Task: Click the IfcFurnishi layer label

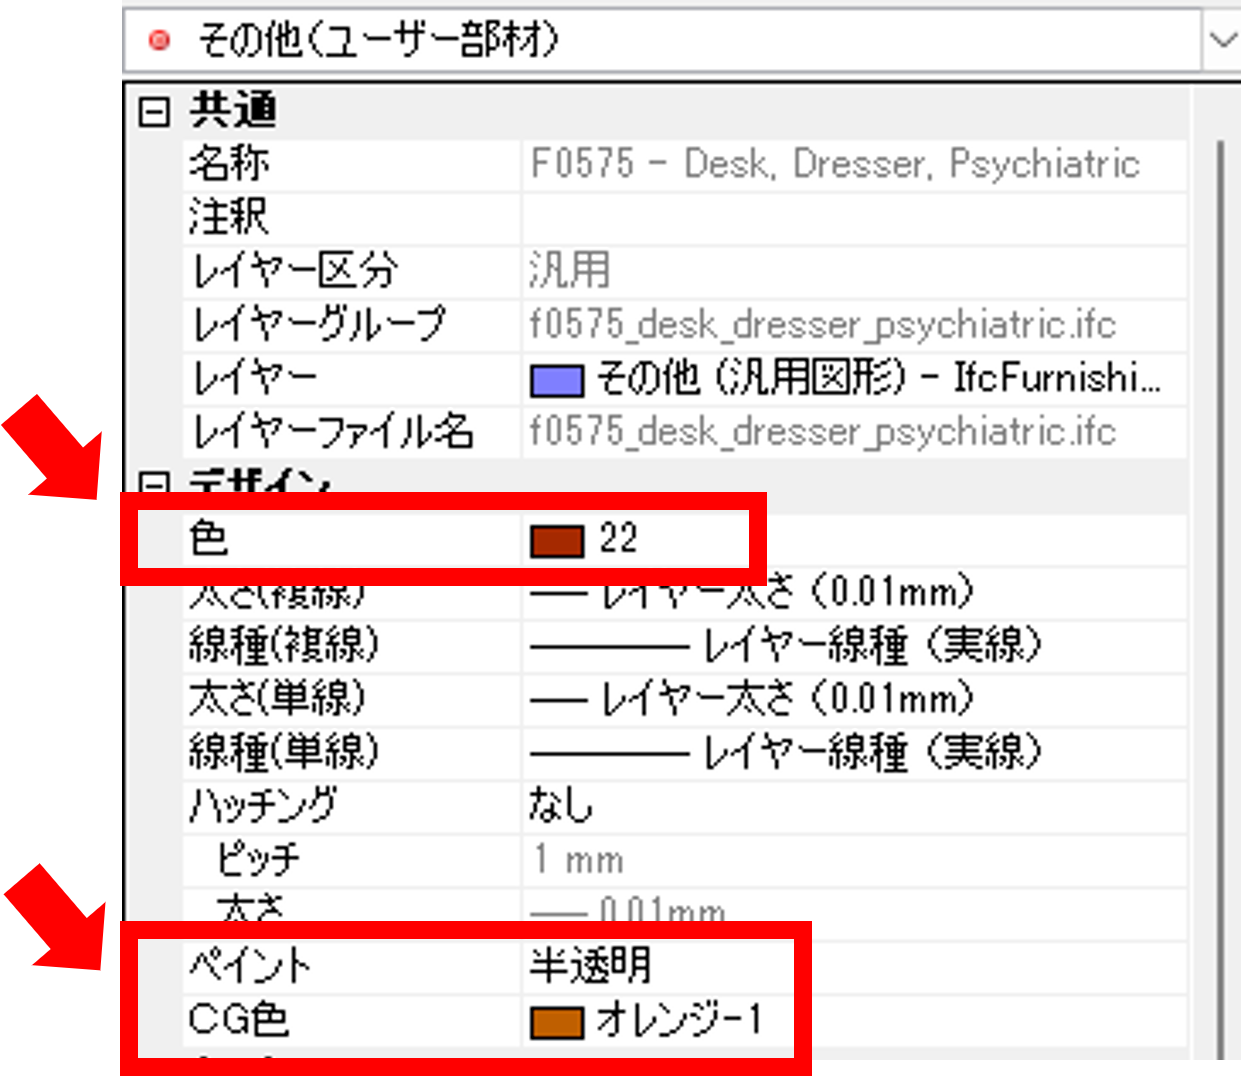Action: pos(1050,379)
